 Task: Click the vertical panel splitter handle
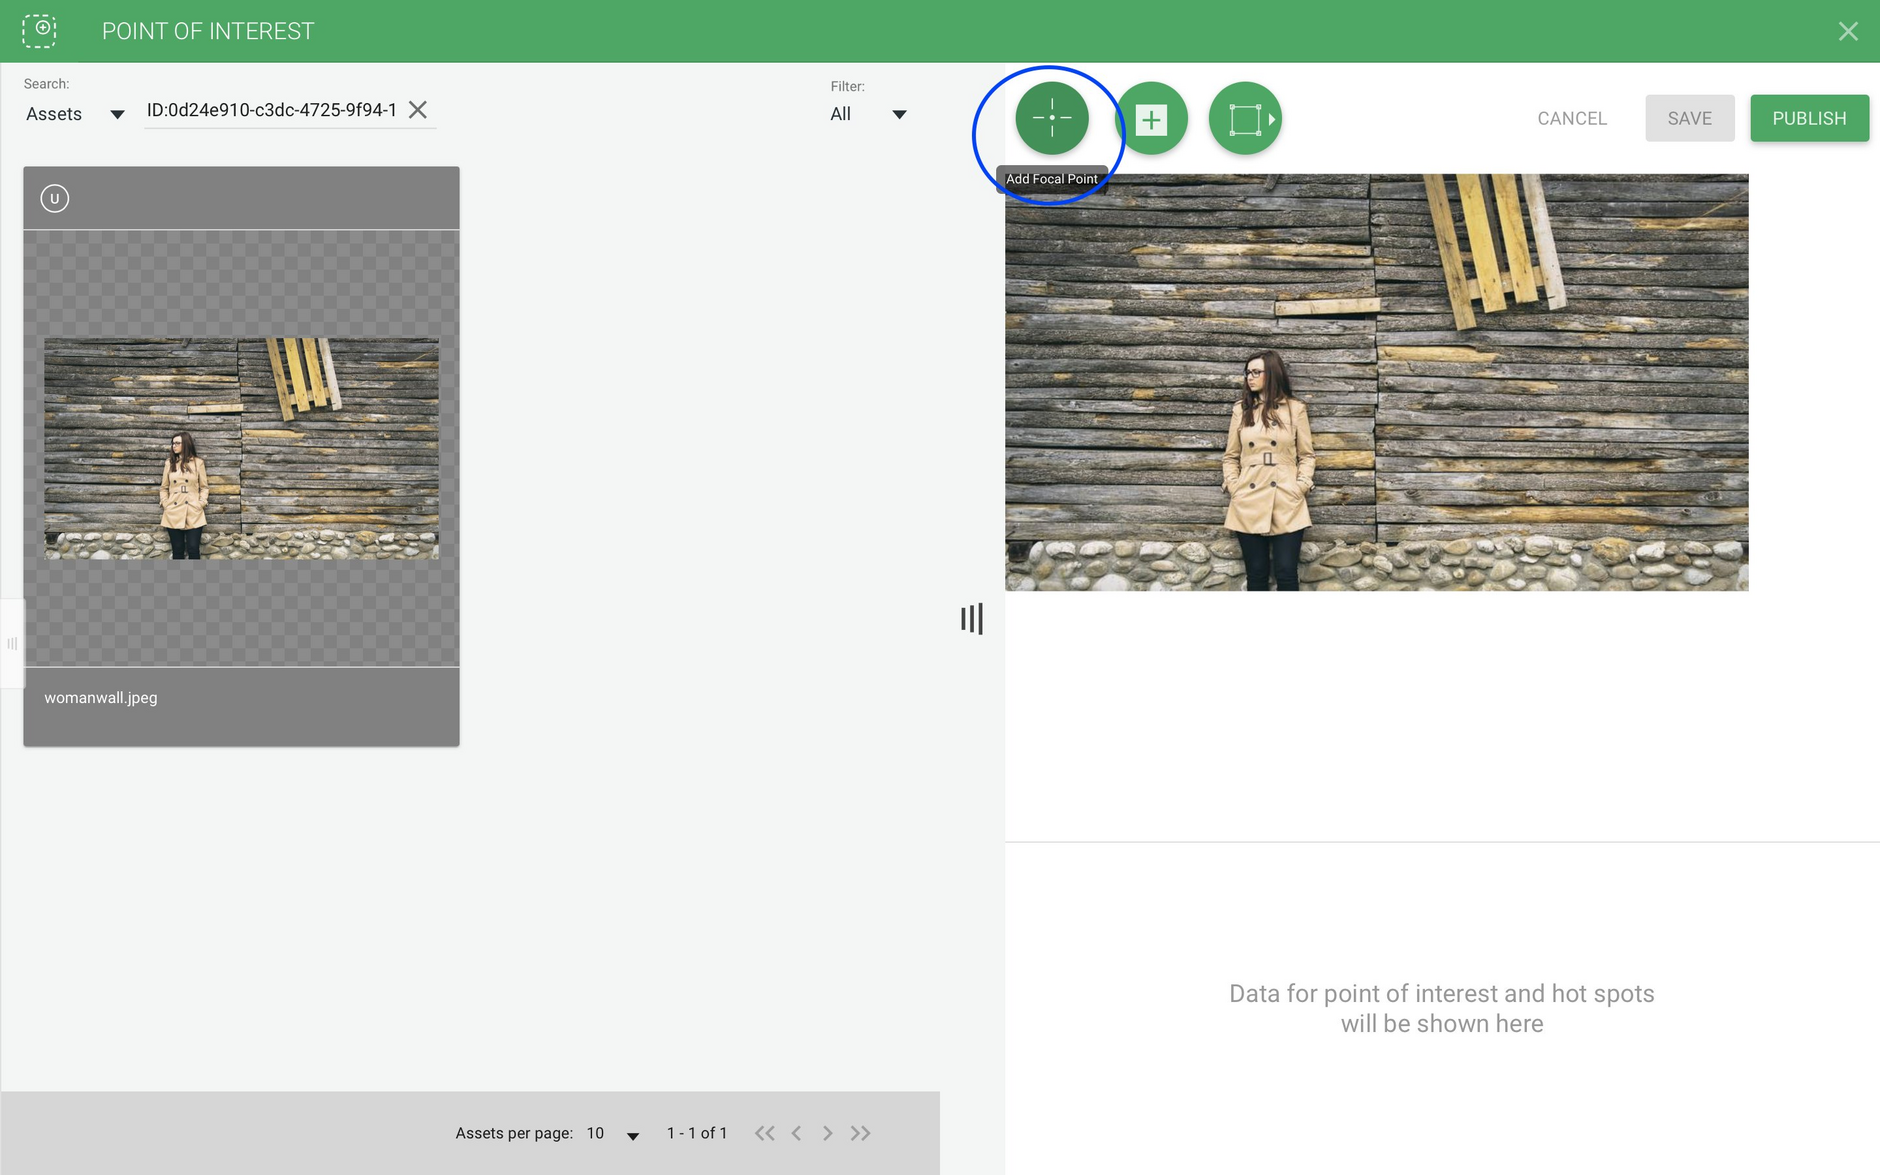pyautogui.click(x=972, y=619)
